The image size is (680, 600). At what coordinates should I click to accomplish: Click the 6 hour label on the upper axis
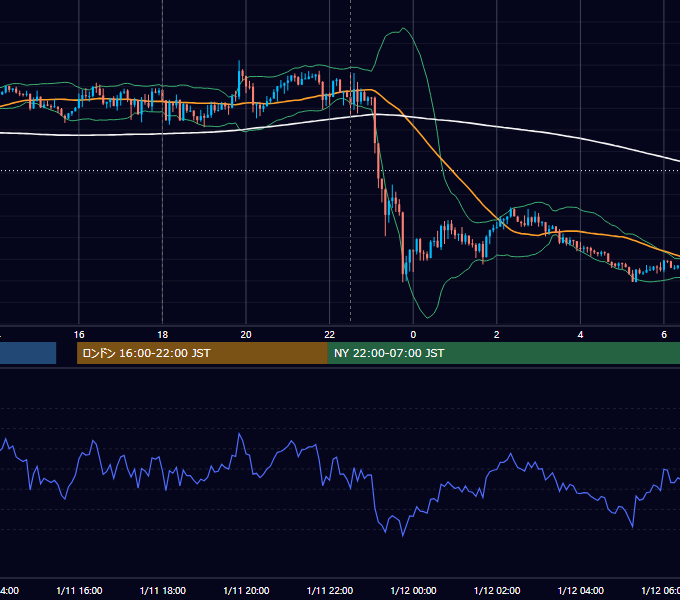tap(664, 335)
